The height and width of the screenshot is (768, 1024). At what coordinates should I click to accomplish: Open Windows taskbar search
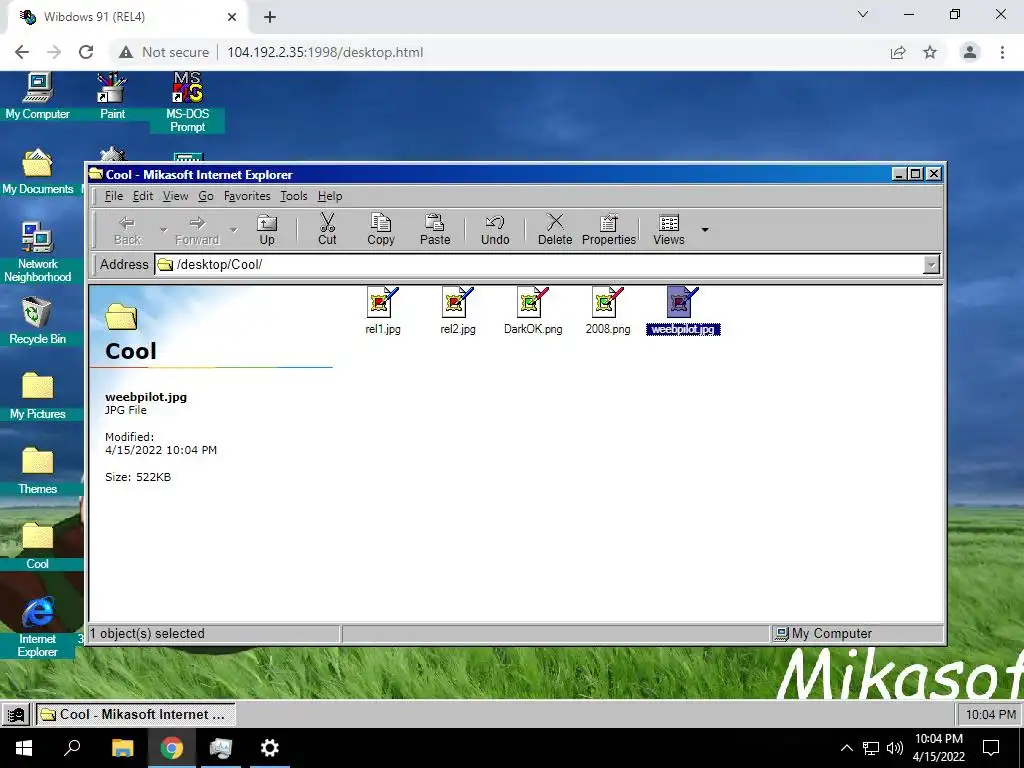click(72, 748)
